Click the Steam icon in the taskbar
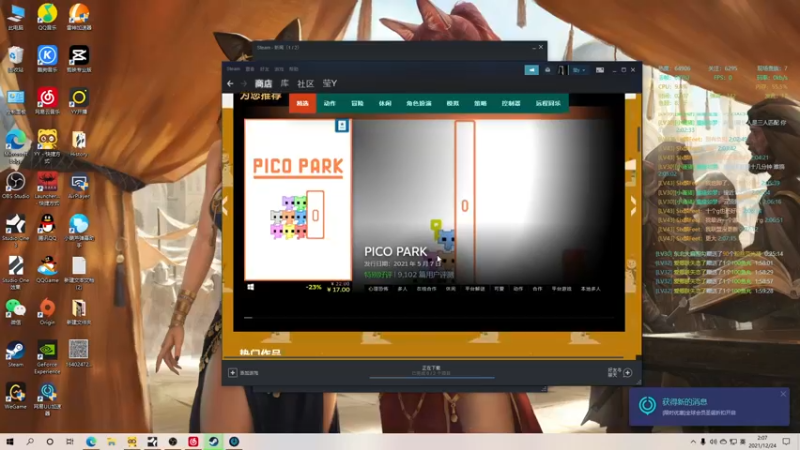The width and height of the screenshot is (800, 450). point(213,442)
